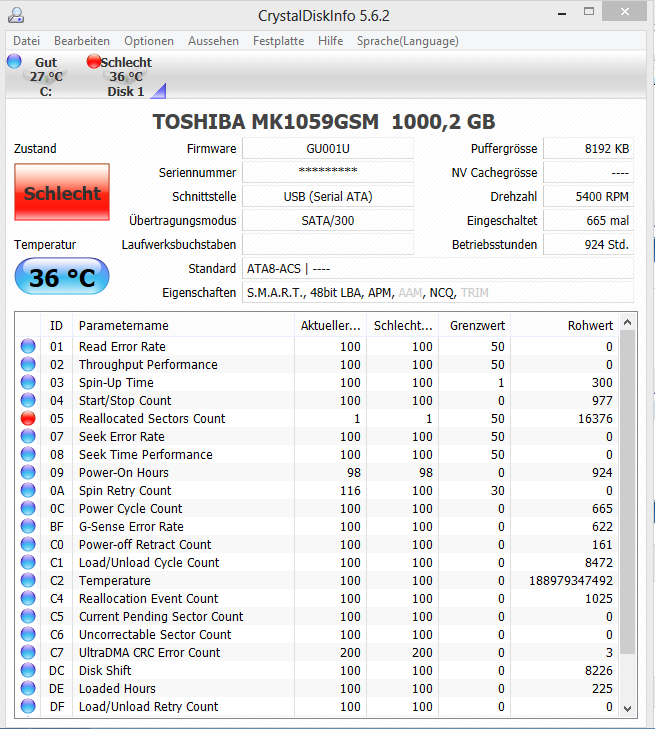Open the Optionen menu
Viewport: 655px width, 729px height.
pos(149,41)
